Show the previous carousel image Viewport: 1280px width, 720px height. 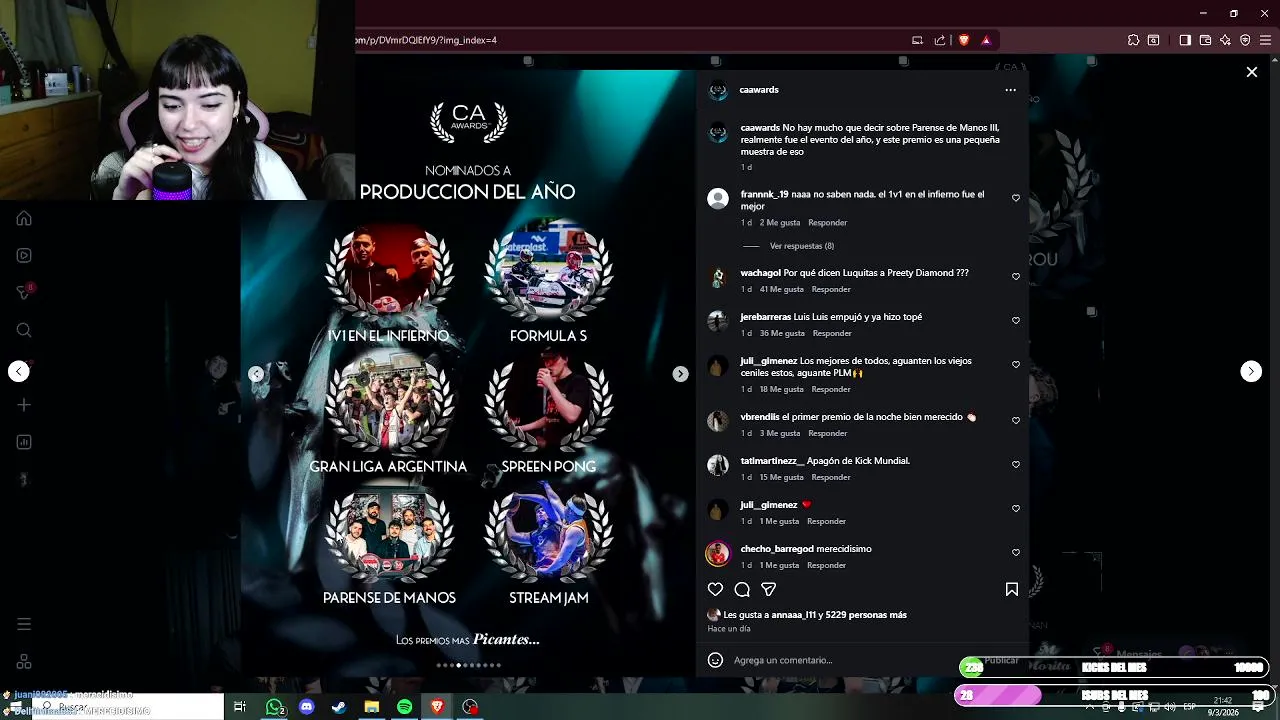click(x=256, y=374)
